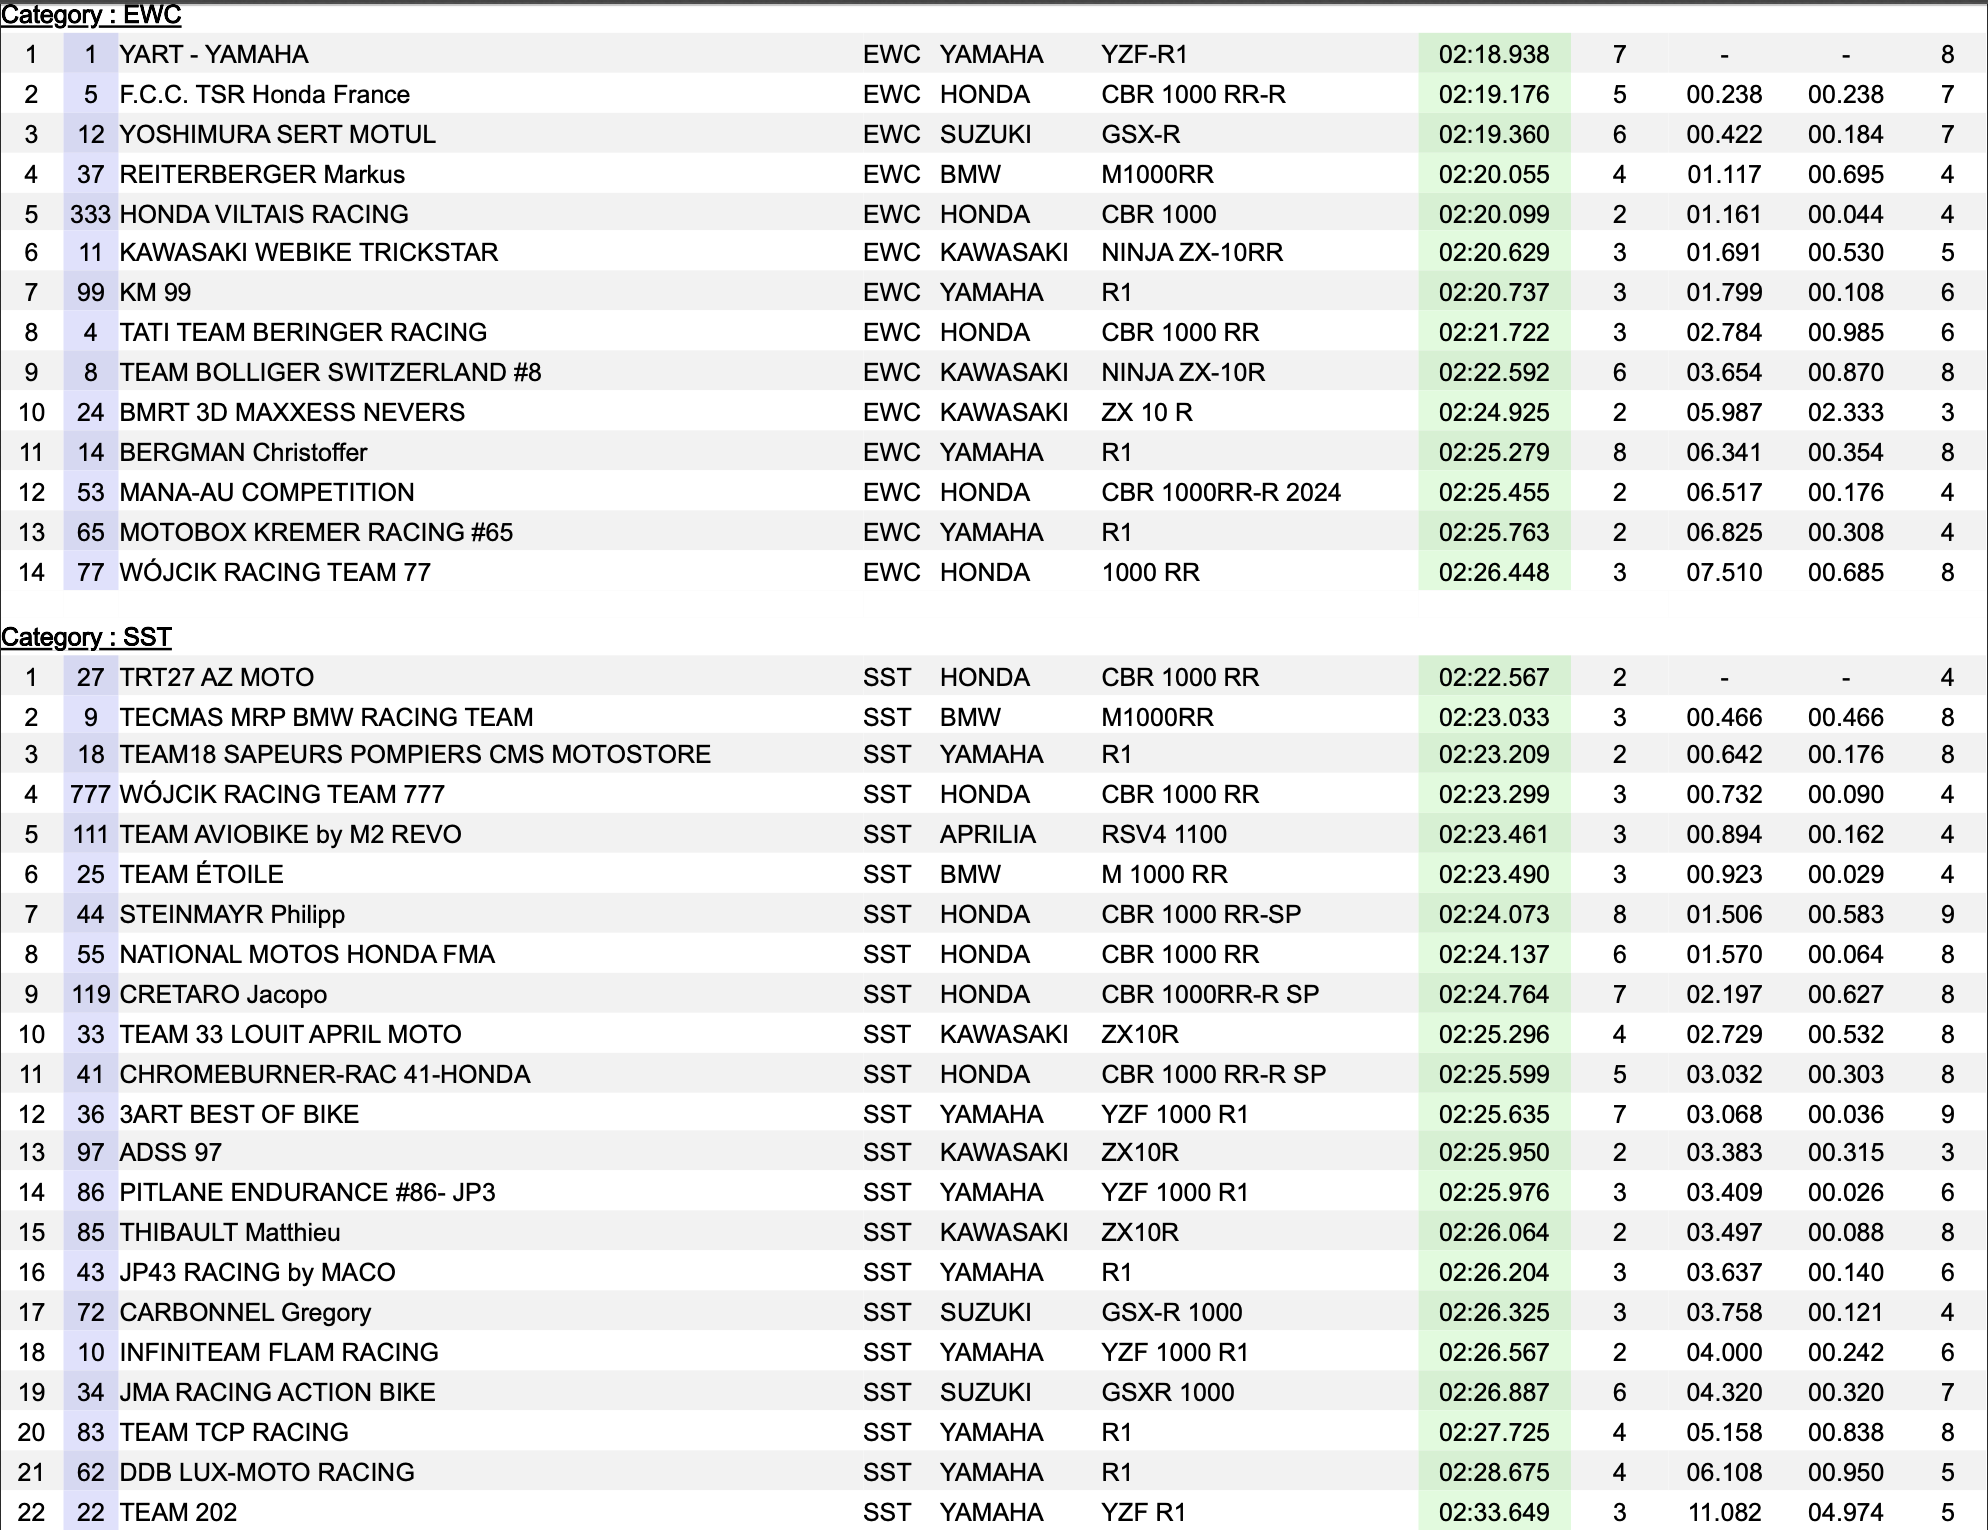Select the YART - YAMAHA team name

[213, 55]
